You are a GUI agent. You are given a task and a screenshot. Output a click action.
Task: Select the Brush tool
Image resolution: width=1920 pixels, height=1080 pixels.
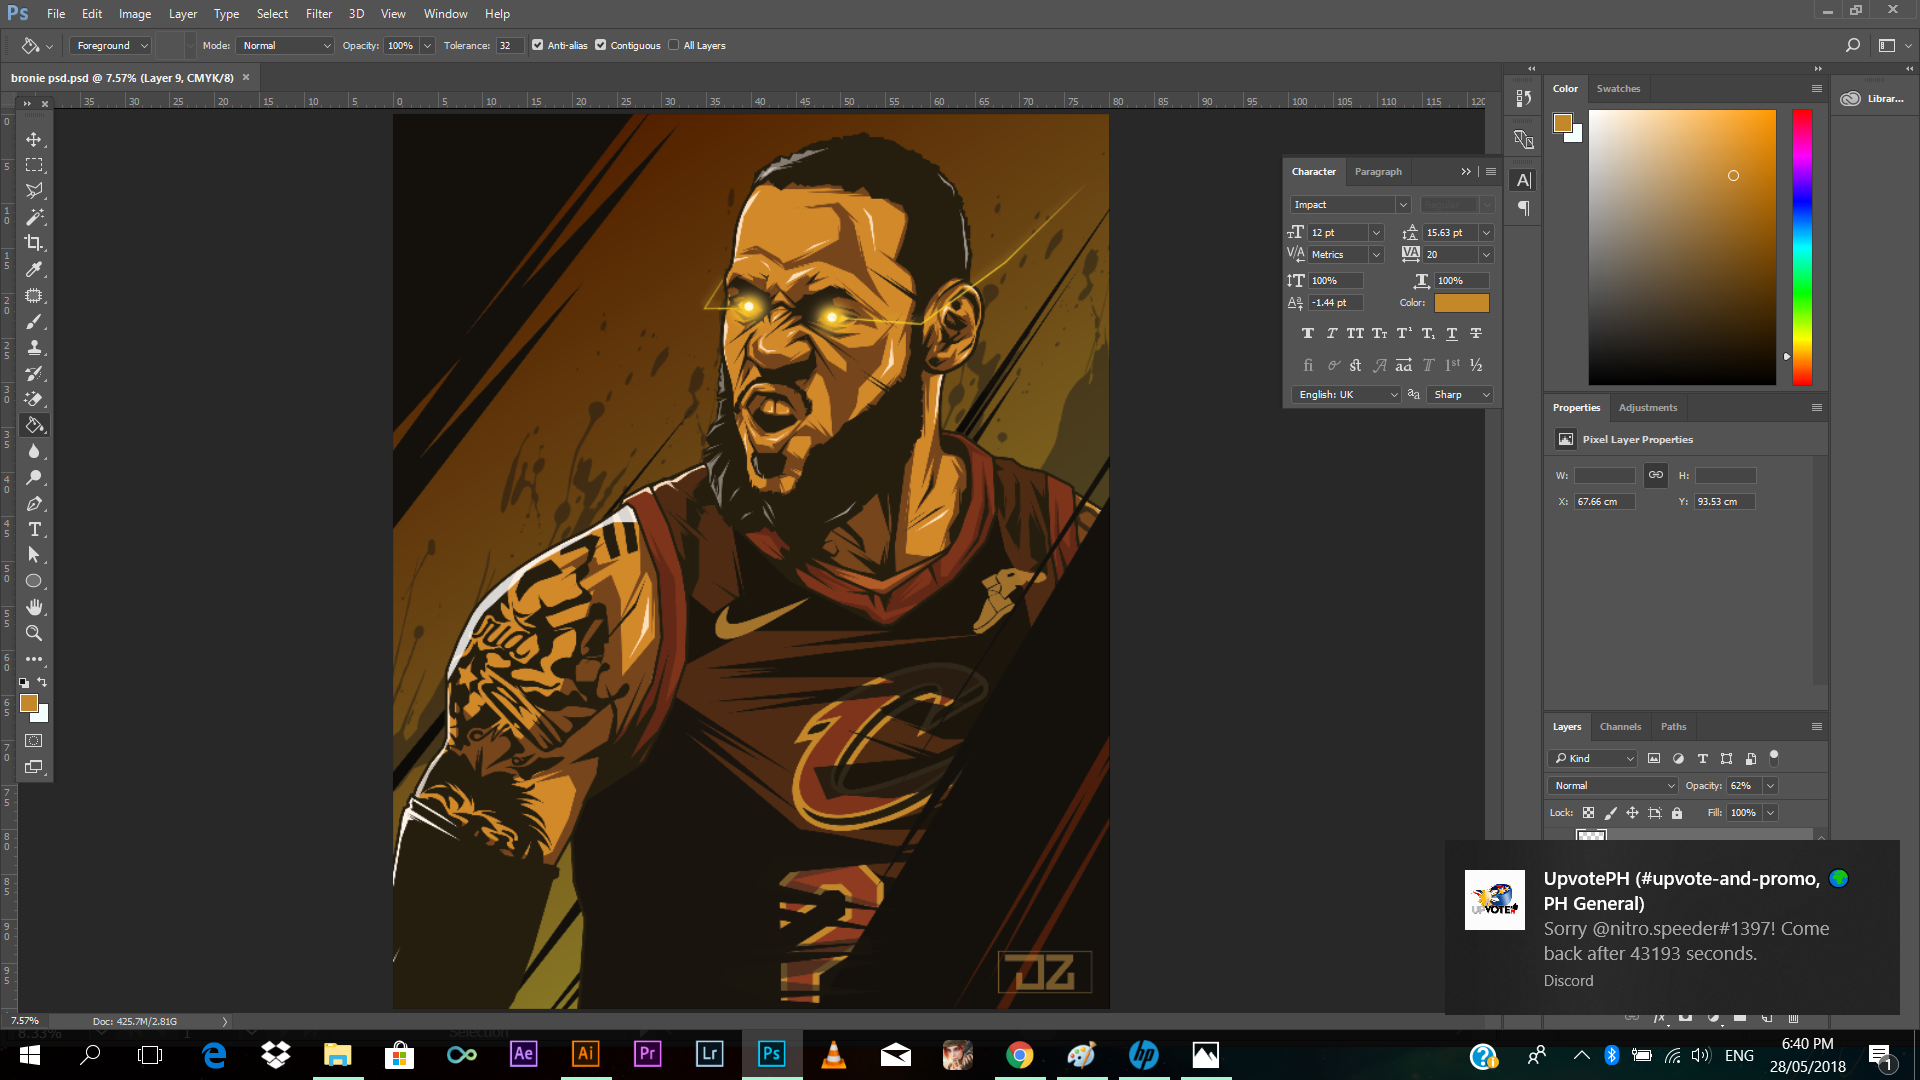tap(34, 321)
